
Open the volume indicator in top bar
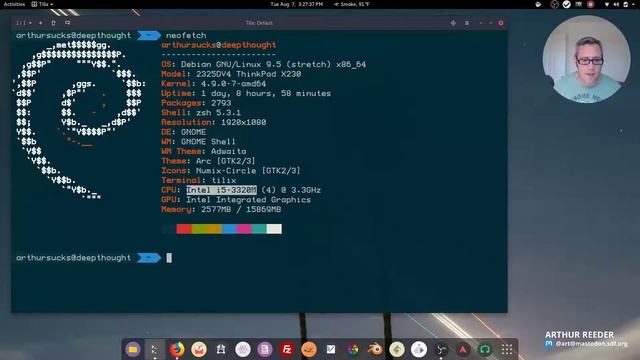(616, 4)
